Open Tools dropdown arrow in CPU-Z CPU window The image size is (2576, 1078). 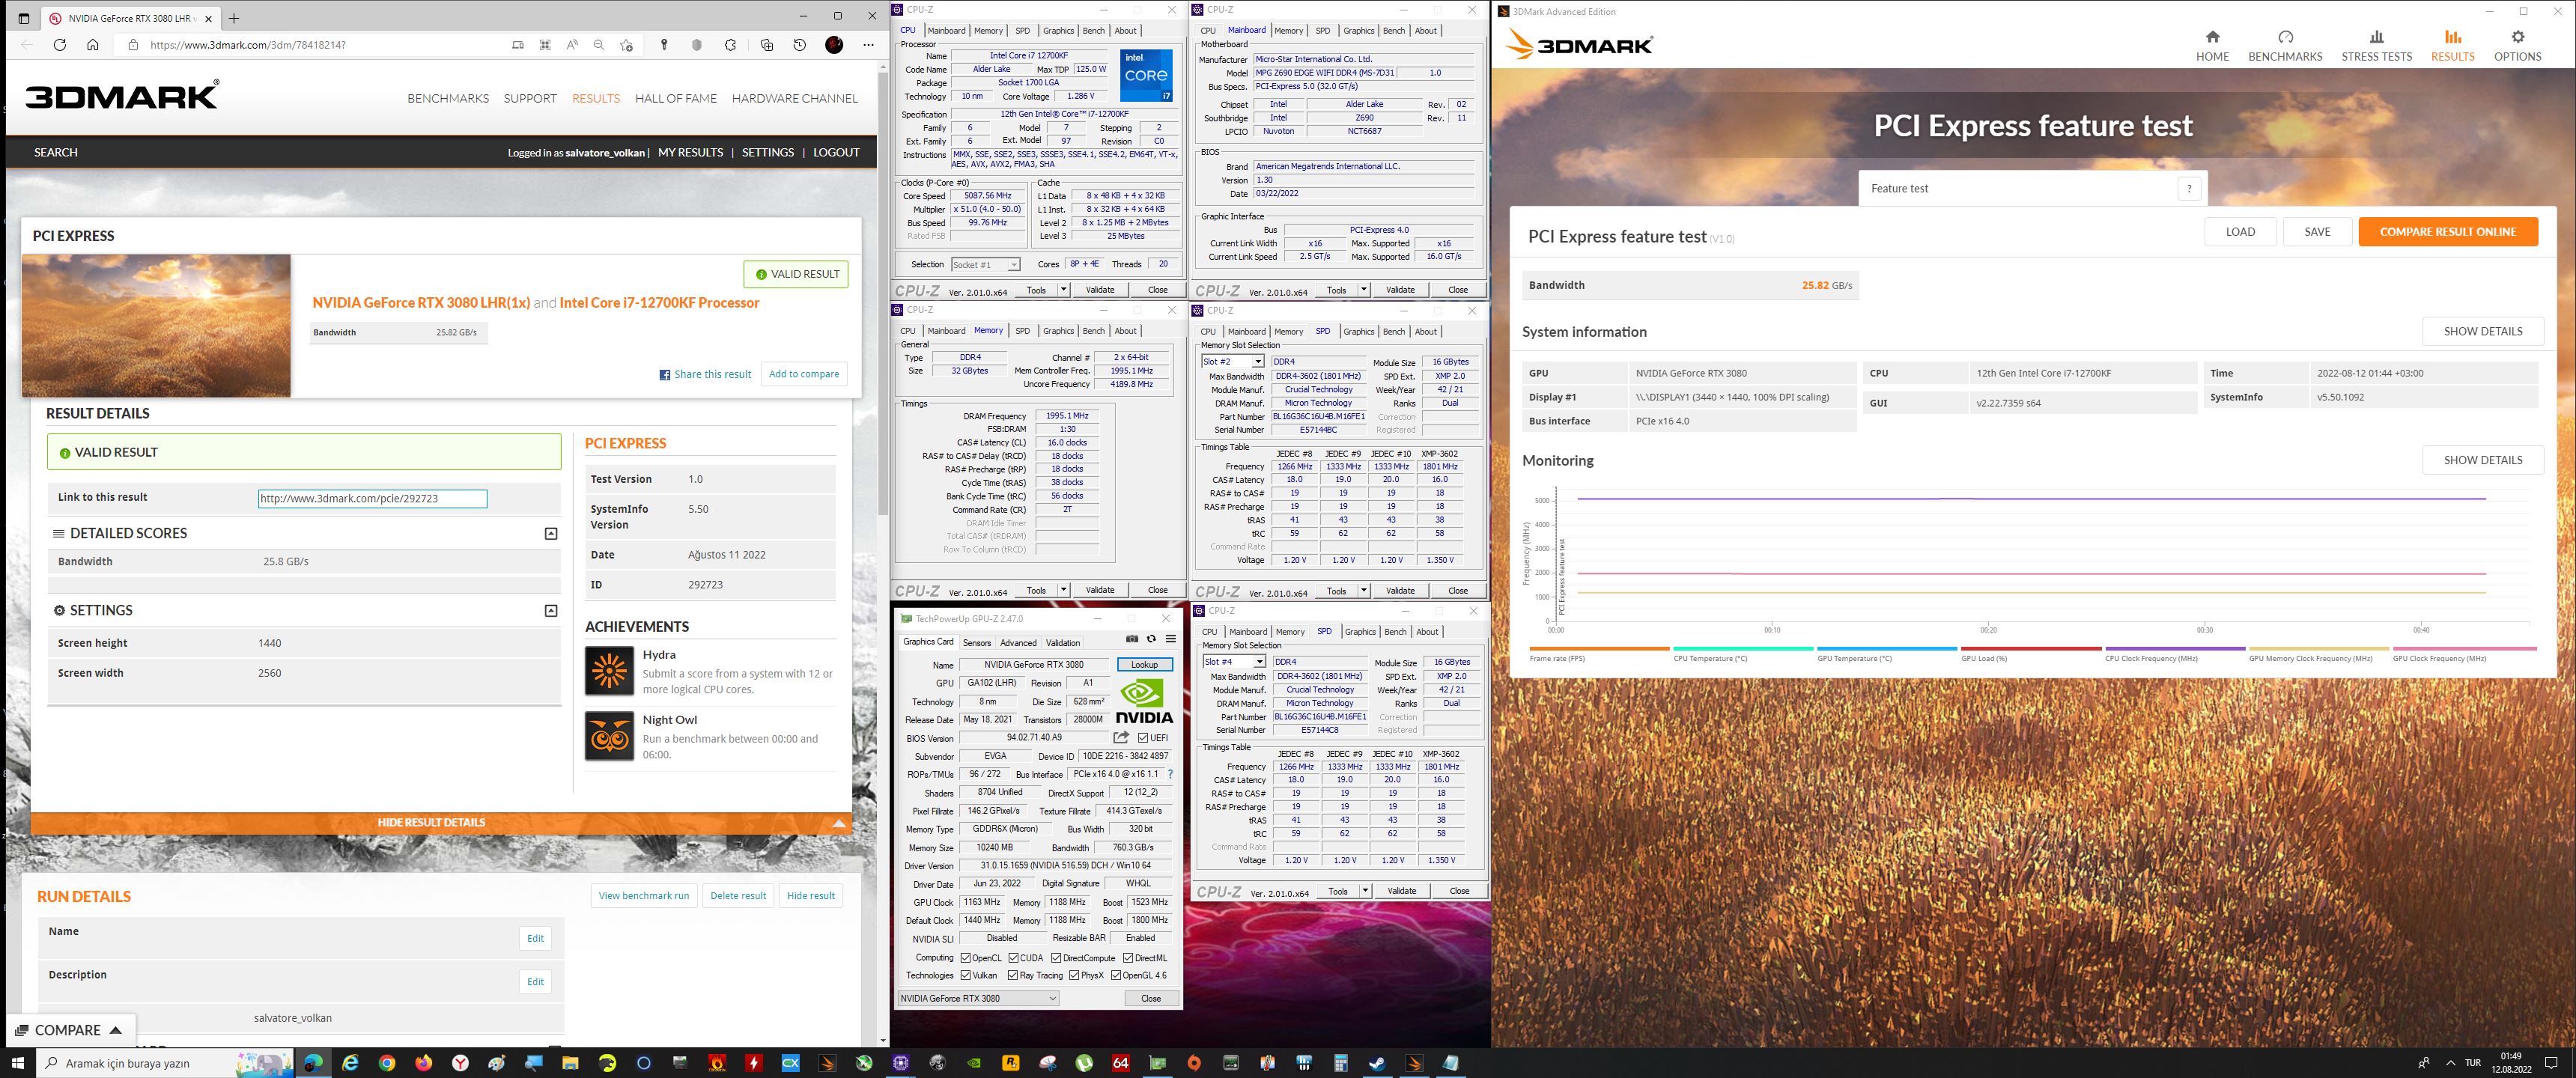(x=1063, y=290)
